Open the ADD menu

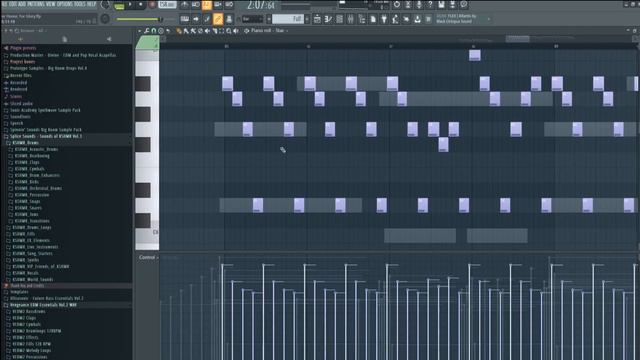(21, 4)
